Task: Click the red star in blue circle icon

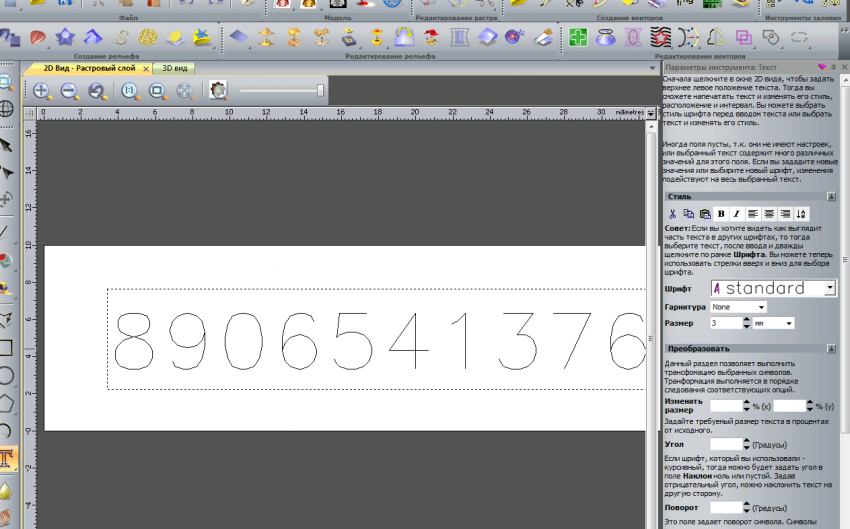Action: [514, 37]
